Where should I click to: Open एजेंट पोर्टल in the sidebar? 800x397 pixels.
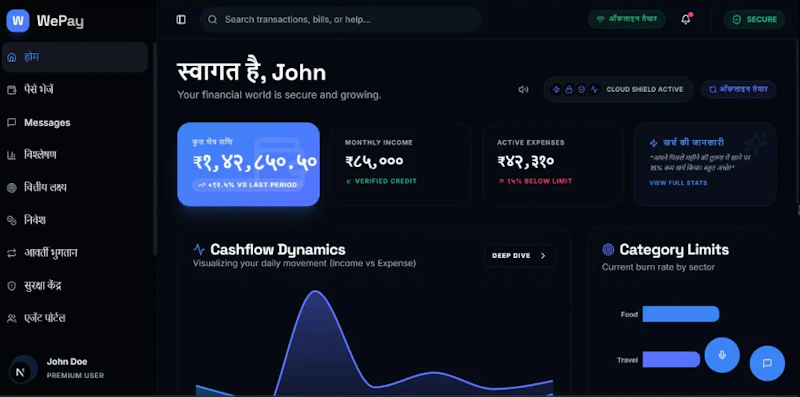click(x=75, y=318)
